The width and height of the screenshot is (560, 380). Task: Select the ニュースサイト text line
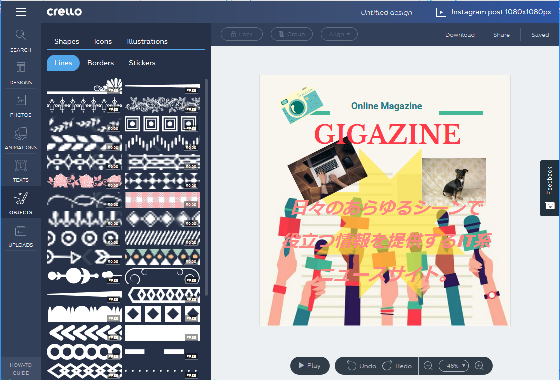(382, 274)
